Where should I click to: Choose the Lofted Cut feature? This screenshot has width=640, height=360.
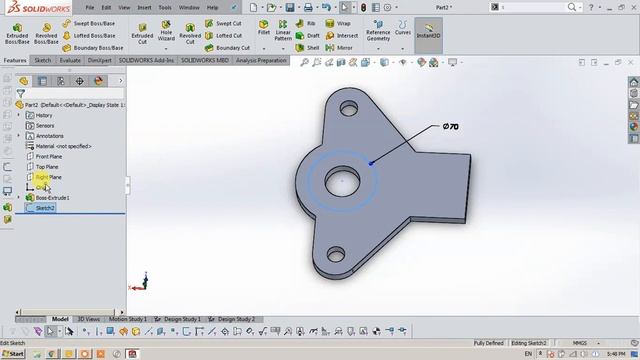223,36
